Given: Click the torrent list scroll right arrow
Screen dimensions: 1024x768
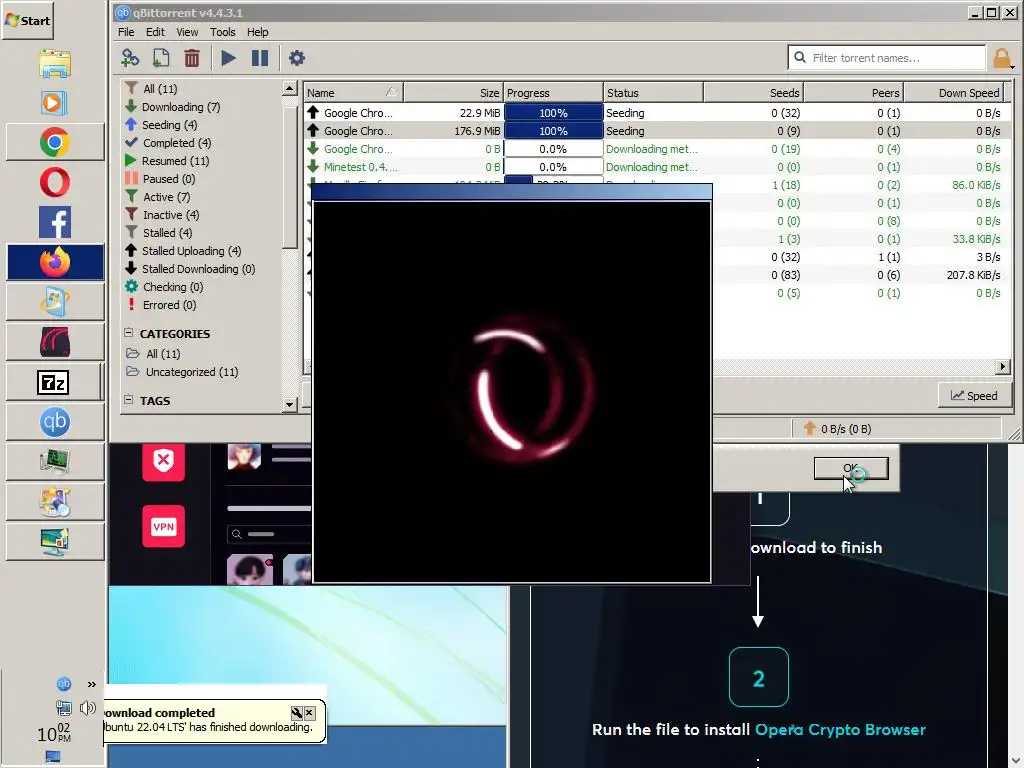Looking at the screenshot, I should point(1002,366).
